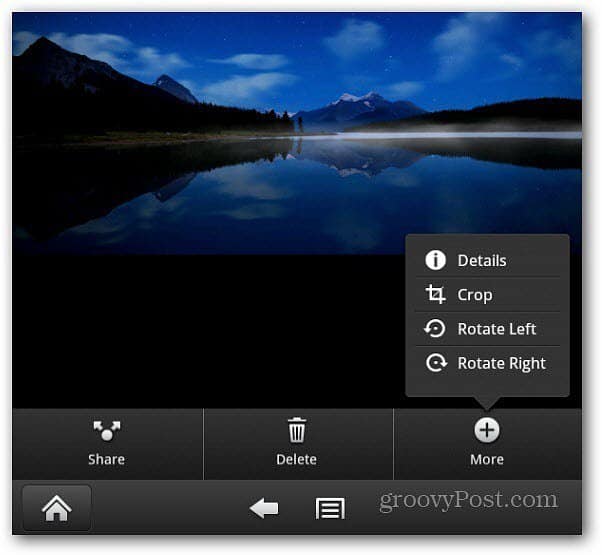
Task: Click the Rotate Right arrow icon
Action: (436, 363)
